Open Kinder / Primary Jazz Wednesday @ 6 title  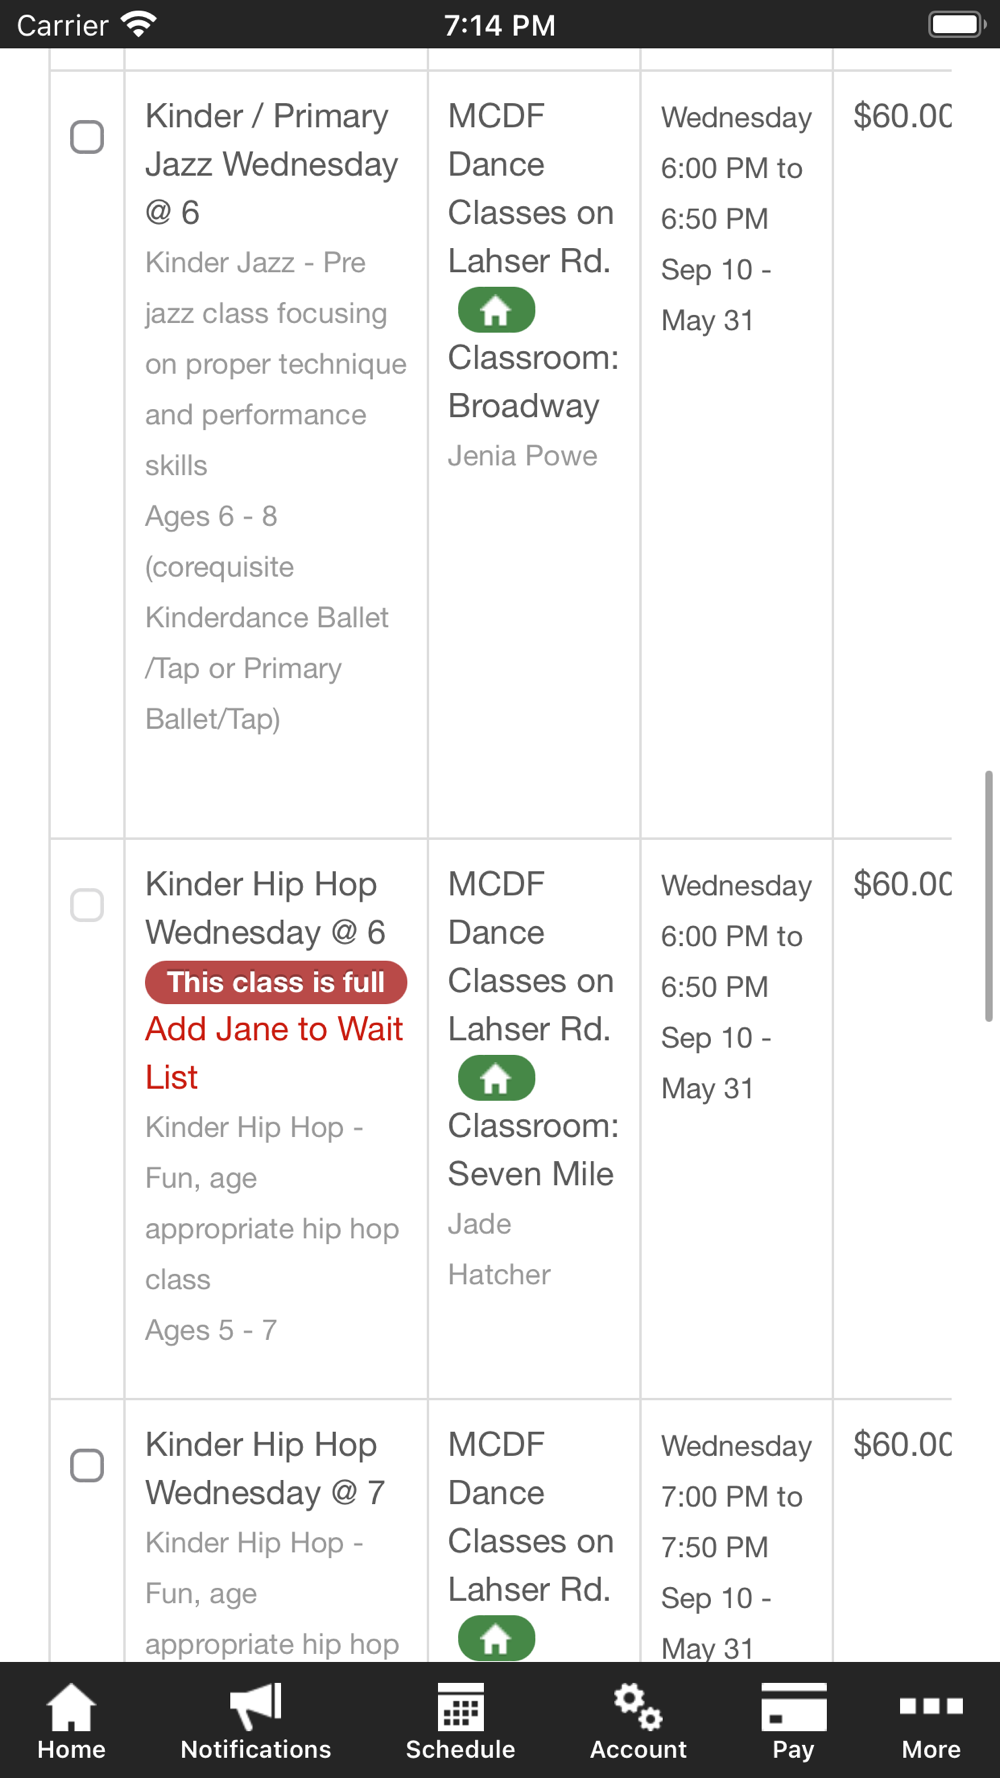pyautogui.click(x=271, y=164)
